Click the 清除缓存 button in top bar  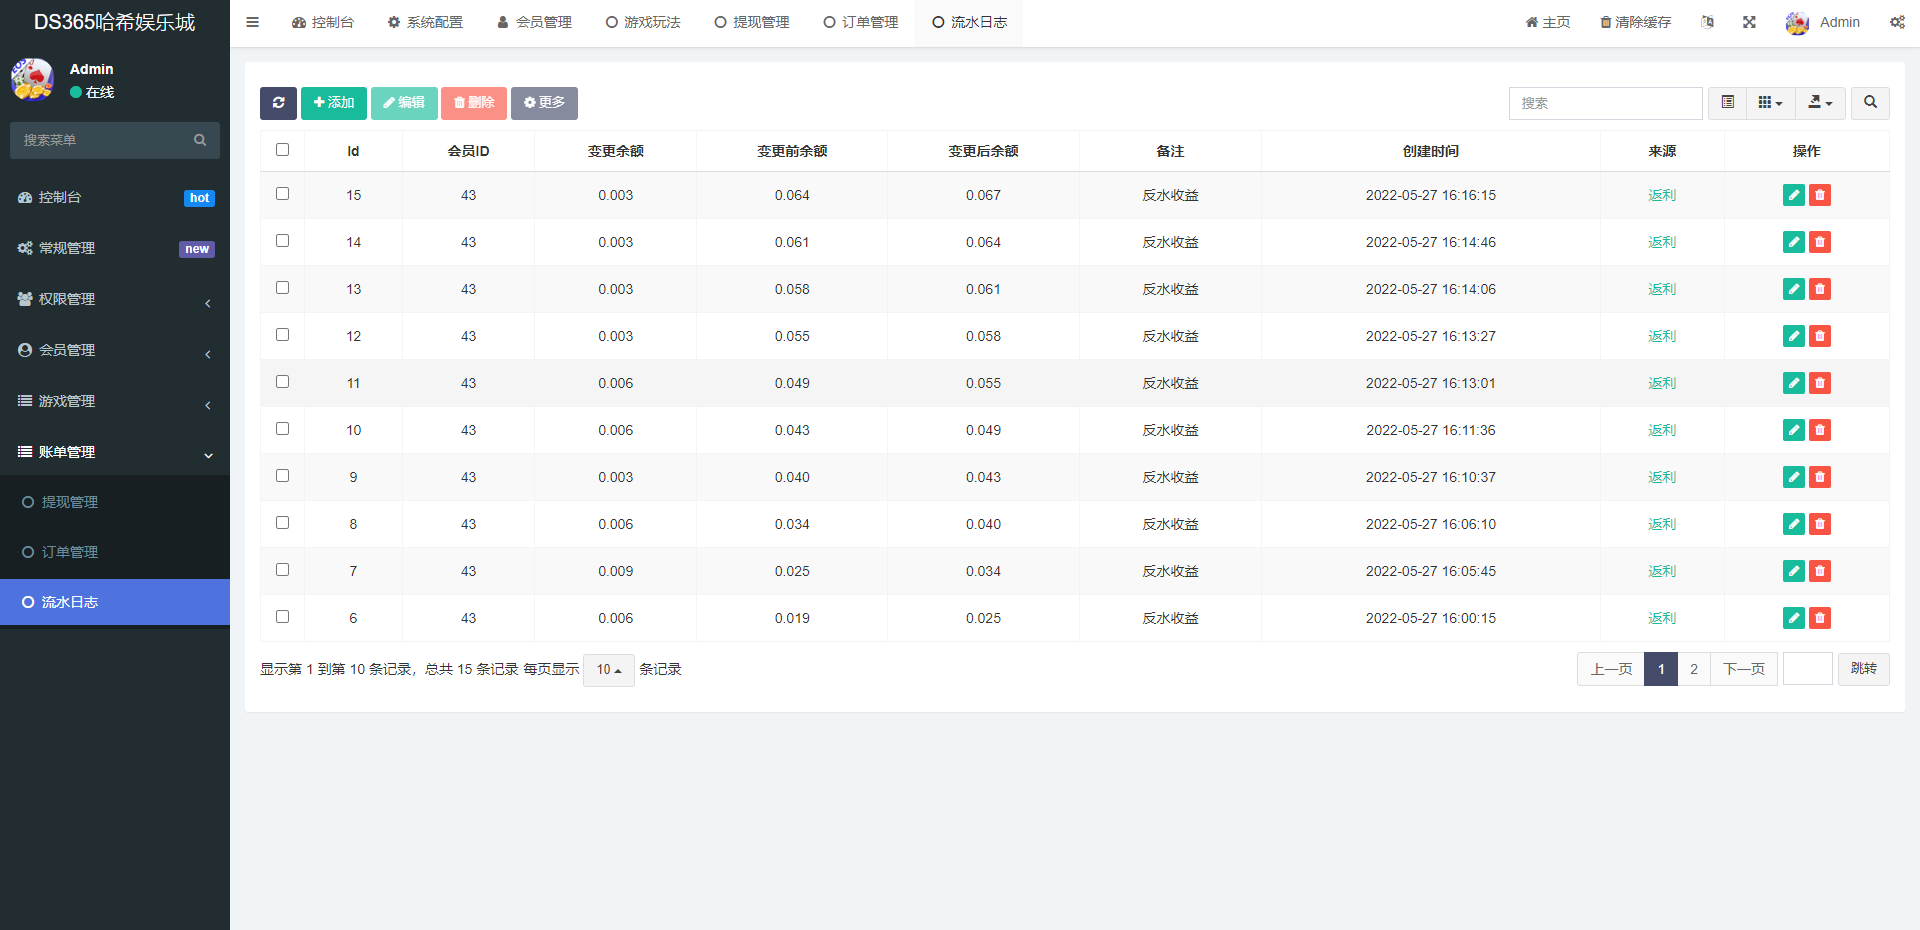coord(1634,21)
